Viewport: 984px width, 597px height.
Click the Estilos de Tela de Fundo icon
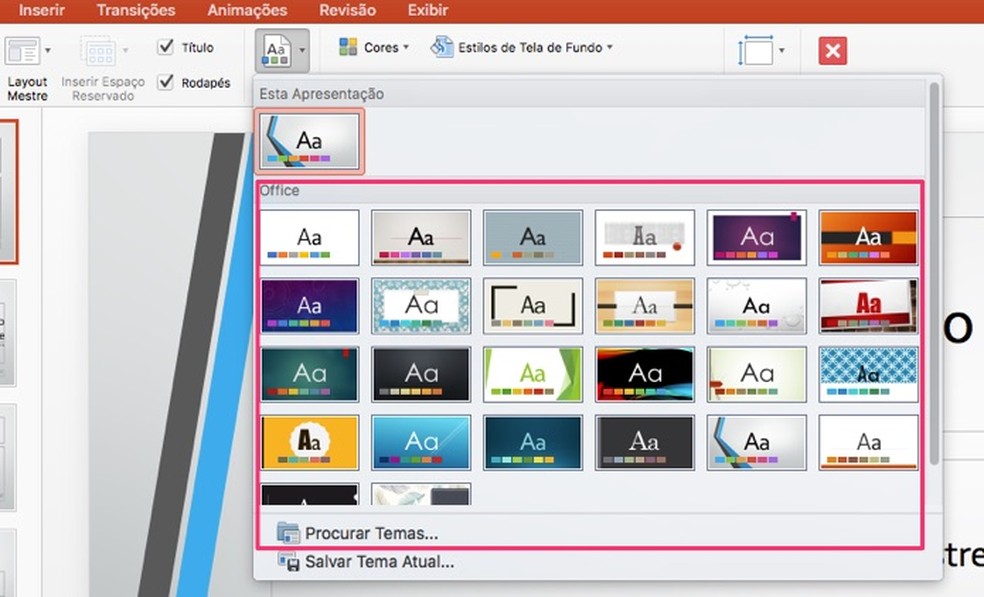tap(442, 47)
